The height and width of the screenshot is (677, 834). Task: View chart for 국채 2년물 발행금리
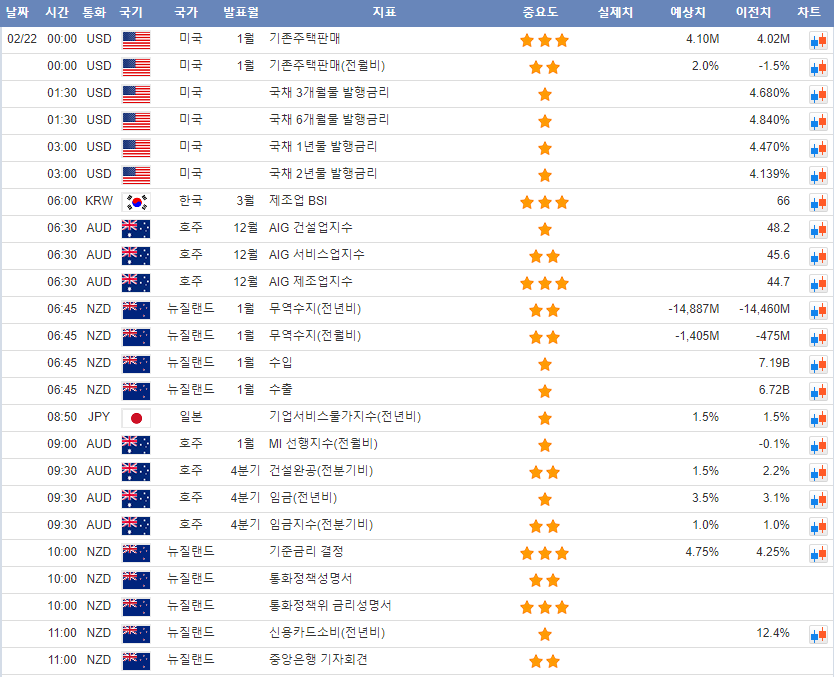coord(817,175)
